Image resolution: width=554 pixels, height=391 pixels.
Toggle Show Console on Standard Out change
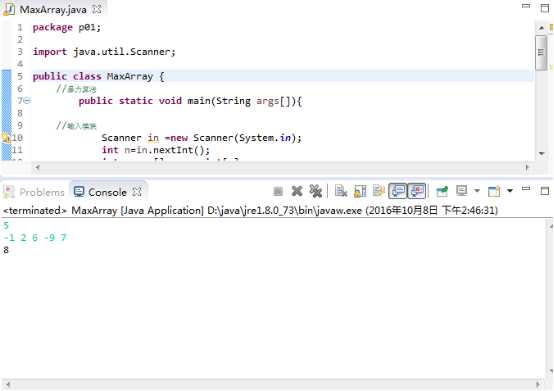[398, 191]
